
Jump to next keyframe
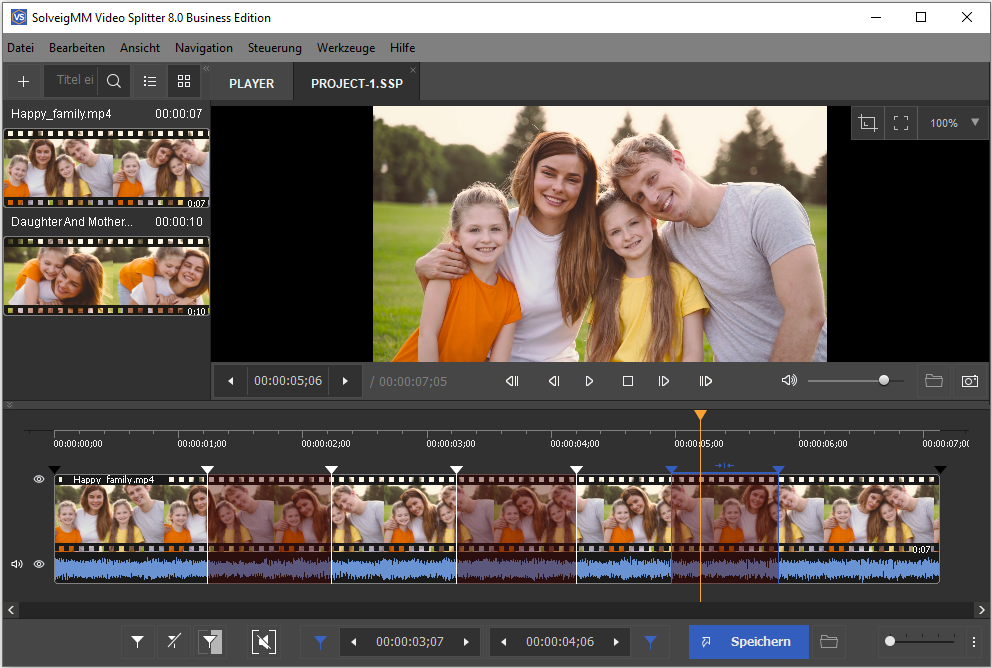(x=705, y=381)
